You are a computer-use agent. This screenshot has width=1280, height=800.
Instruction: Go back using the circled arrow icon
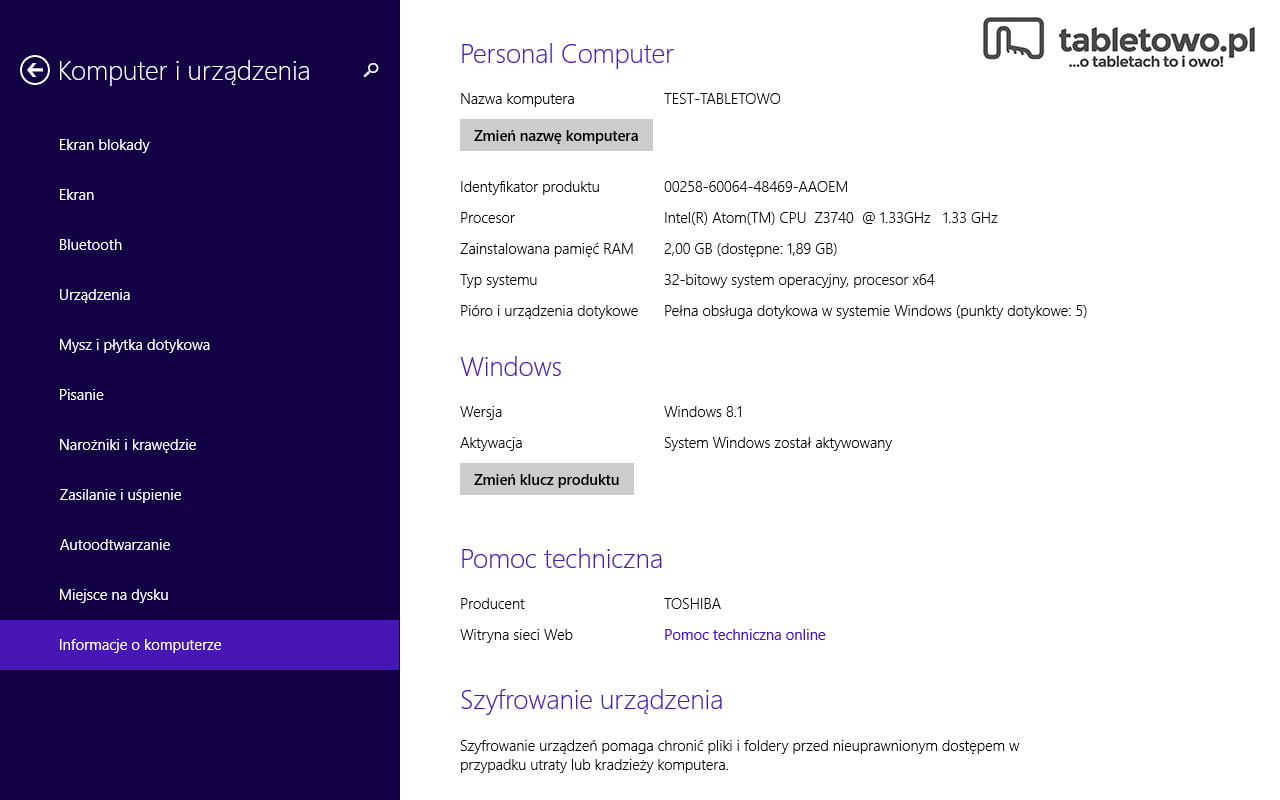tap(34, 70)
